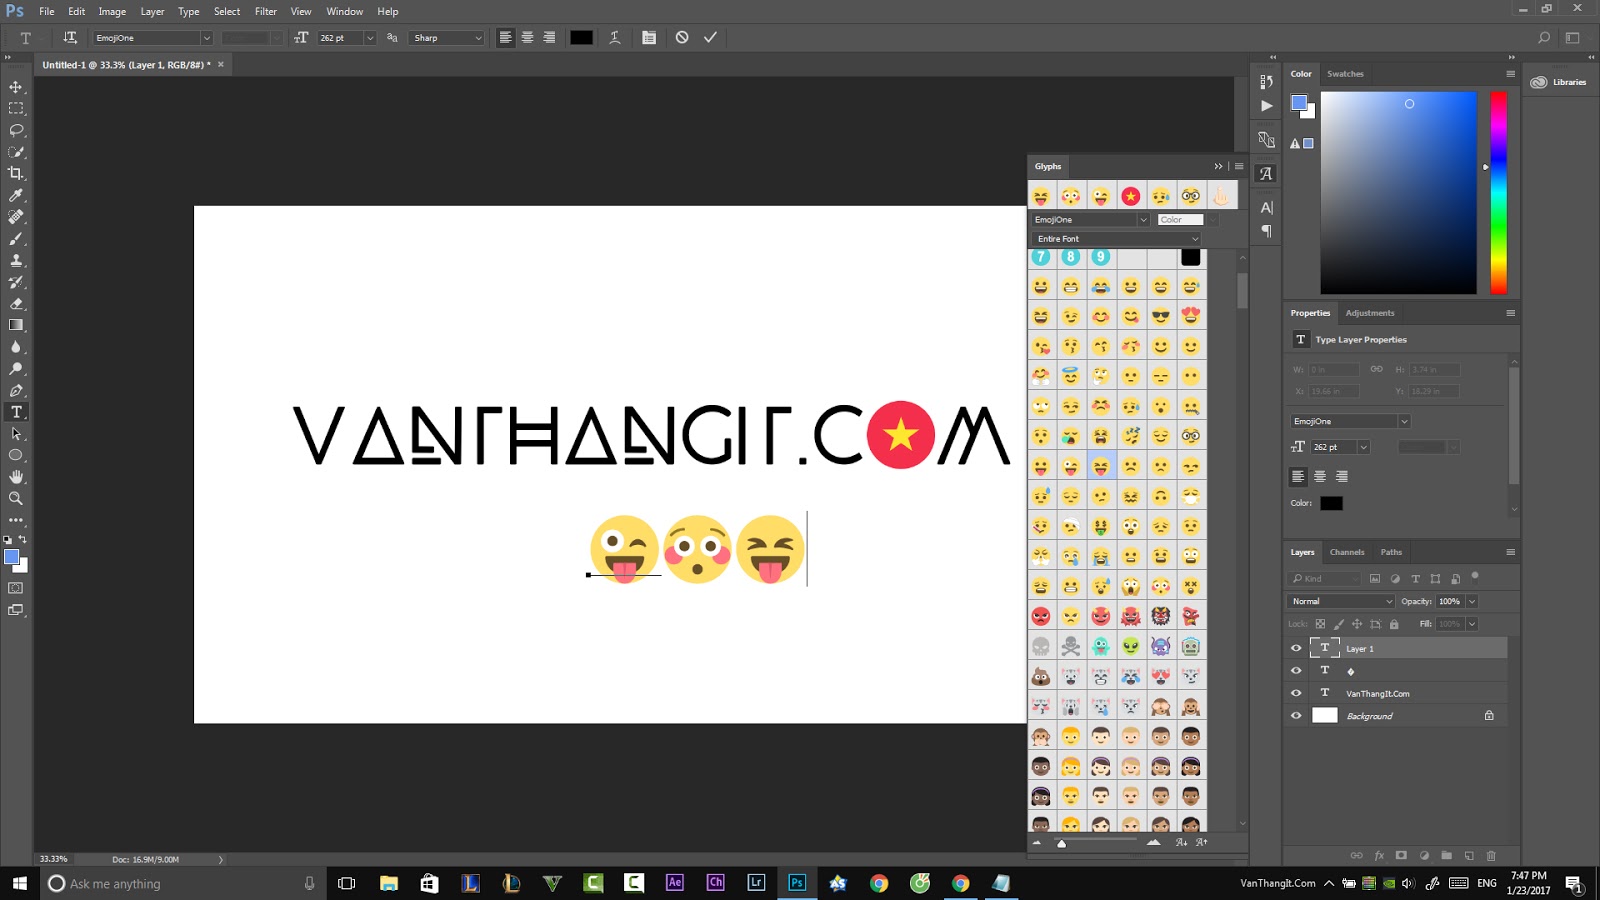
Task: Cancel current text edits
Action: coord(682,37)
